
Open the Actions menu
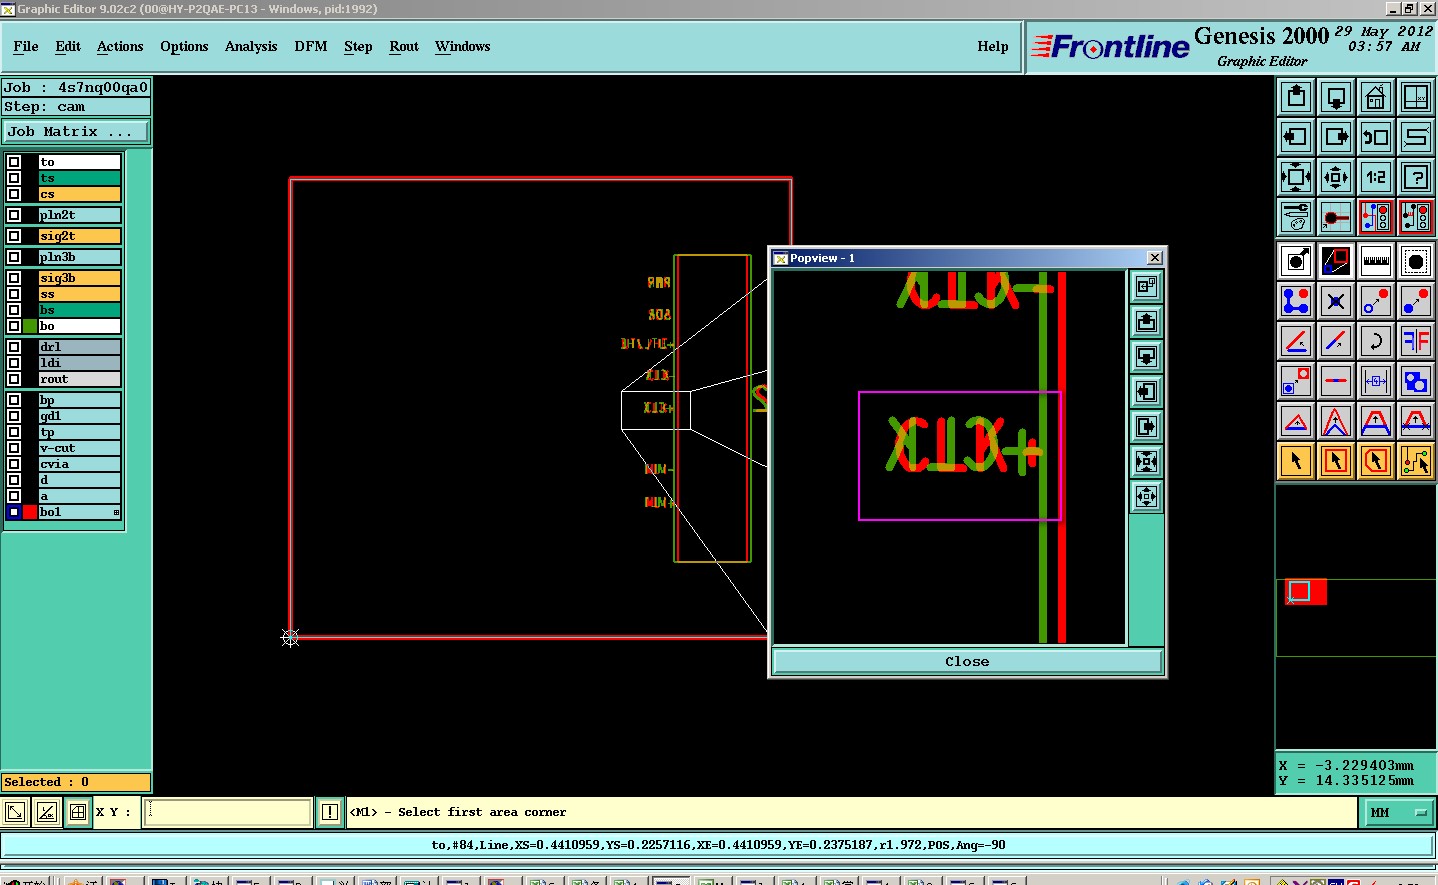120,46
